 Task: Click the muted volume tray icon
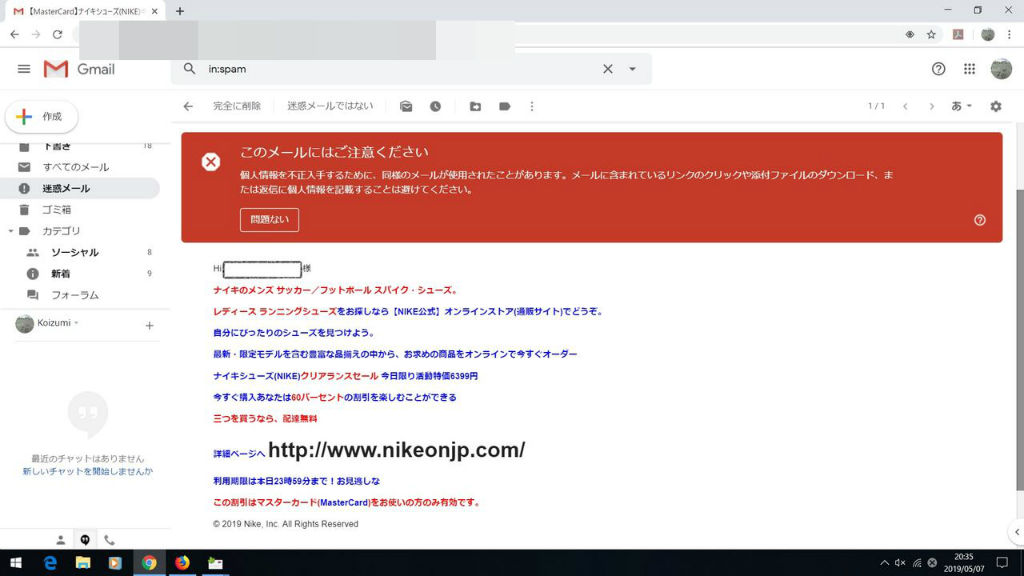pyautogui.click(x=900, y=562)
